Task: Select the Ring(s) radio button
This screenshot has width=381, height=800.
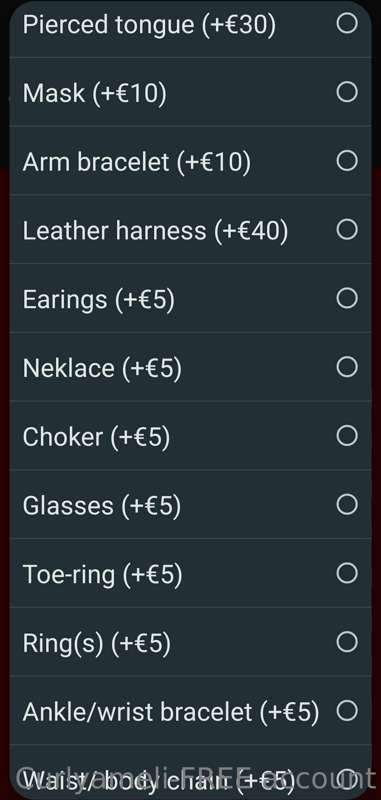Action: pyautogui.click(x=347, y=642)
